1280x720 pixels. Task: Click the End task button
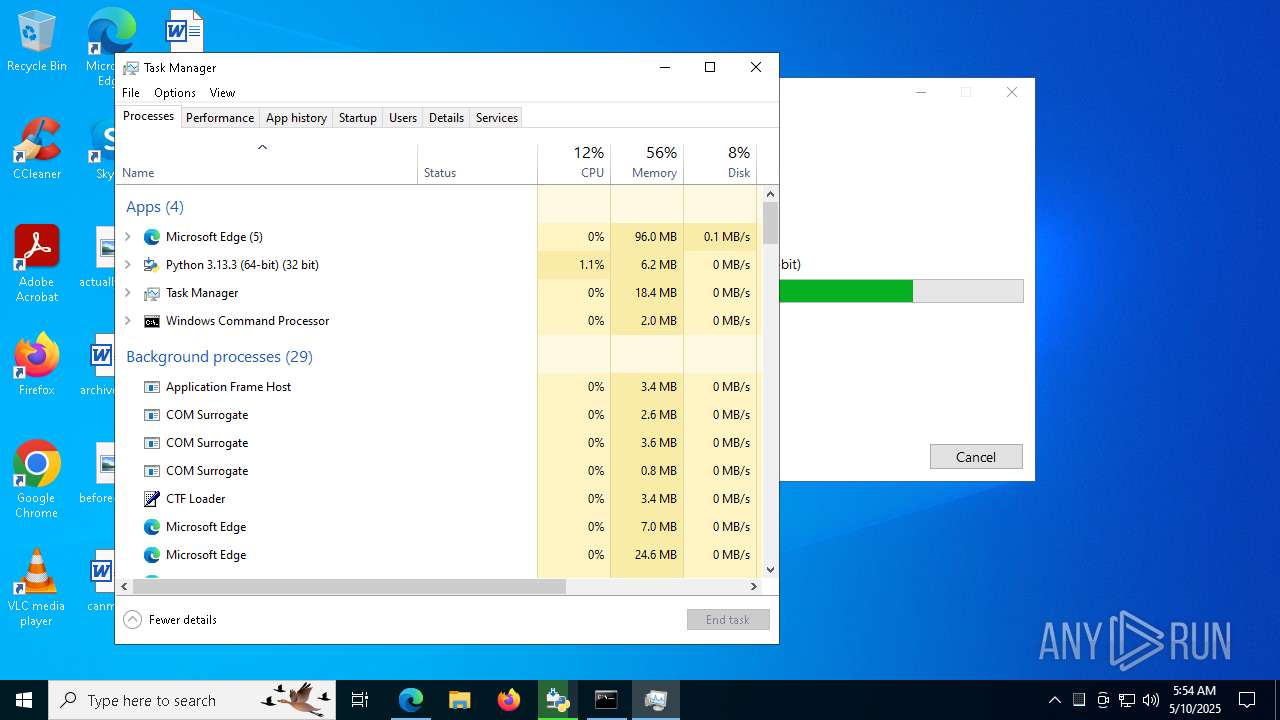coord(728,620)
